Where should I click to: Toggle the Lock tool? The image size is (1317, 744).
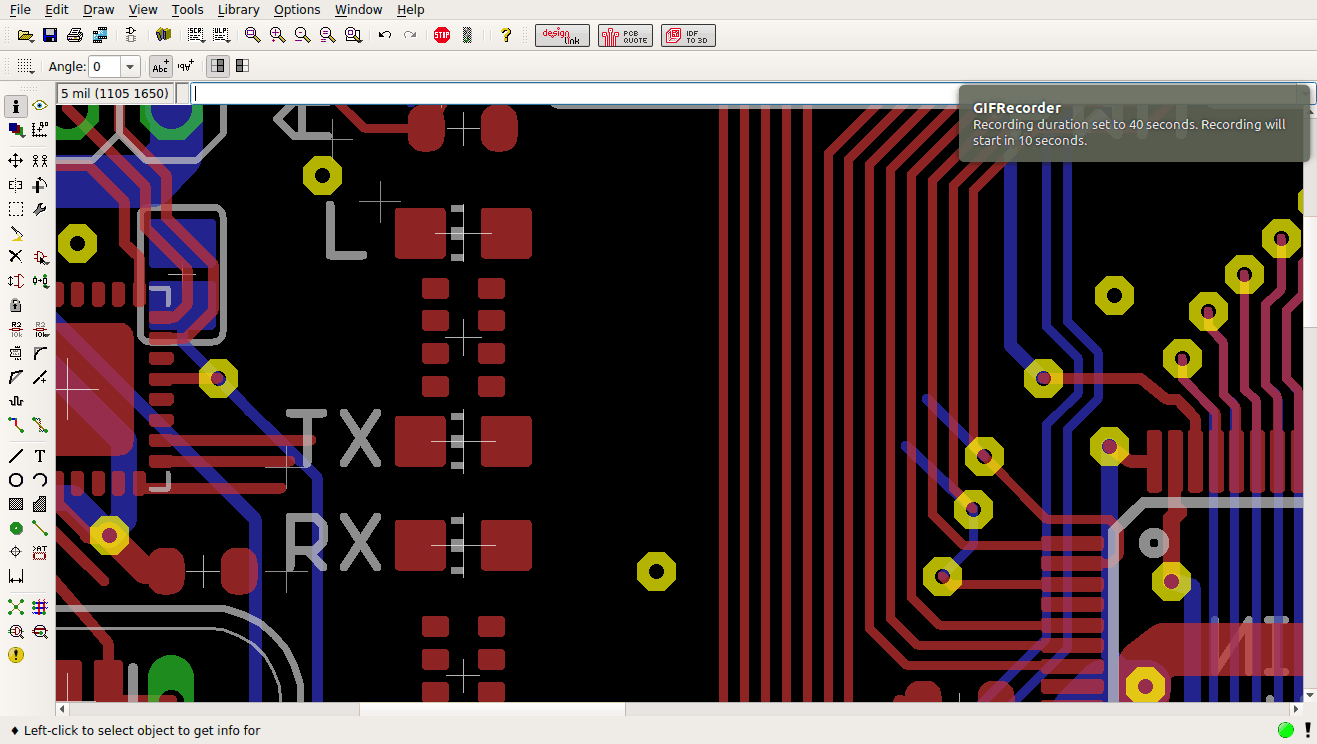click(16, 305)
